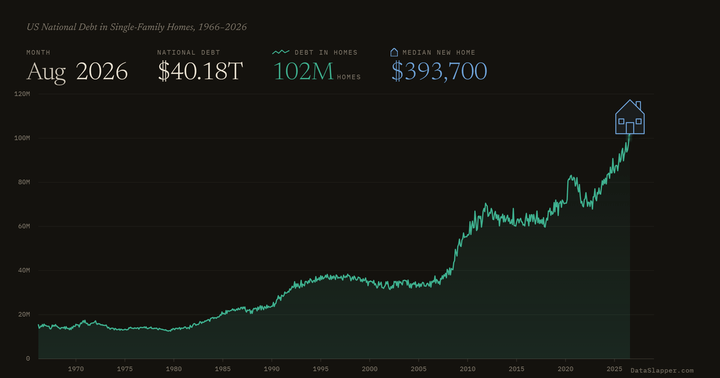Click the 100M y-axis label

[22, 138]
